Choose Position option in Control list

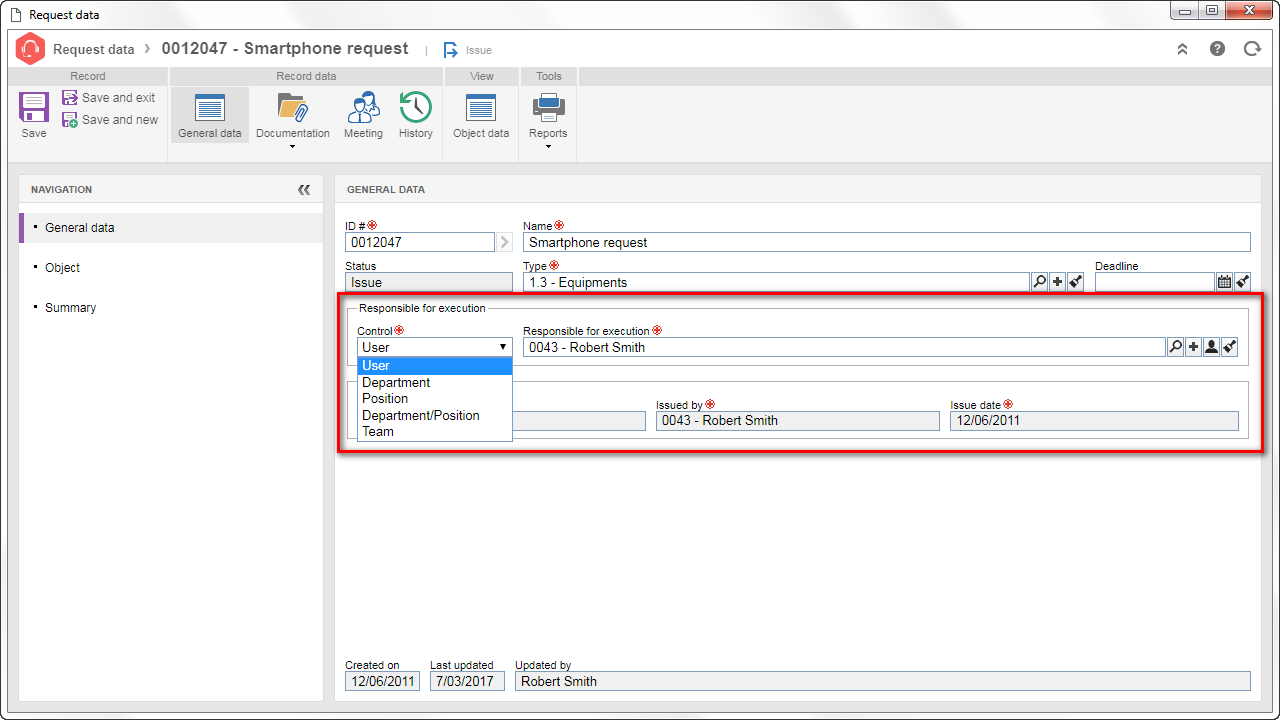point(435,398)
